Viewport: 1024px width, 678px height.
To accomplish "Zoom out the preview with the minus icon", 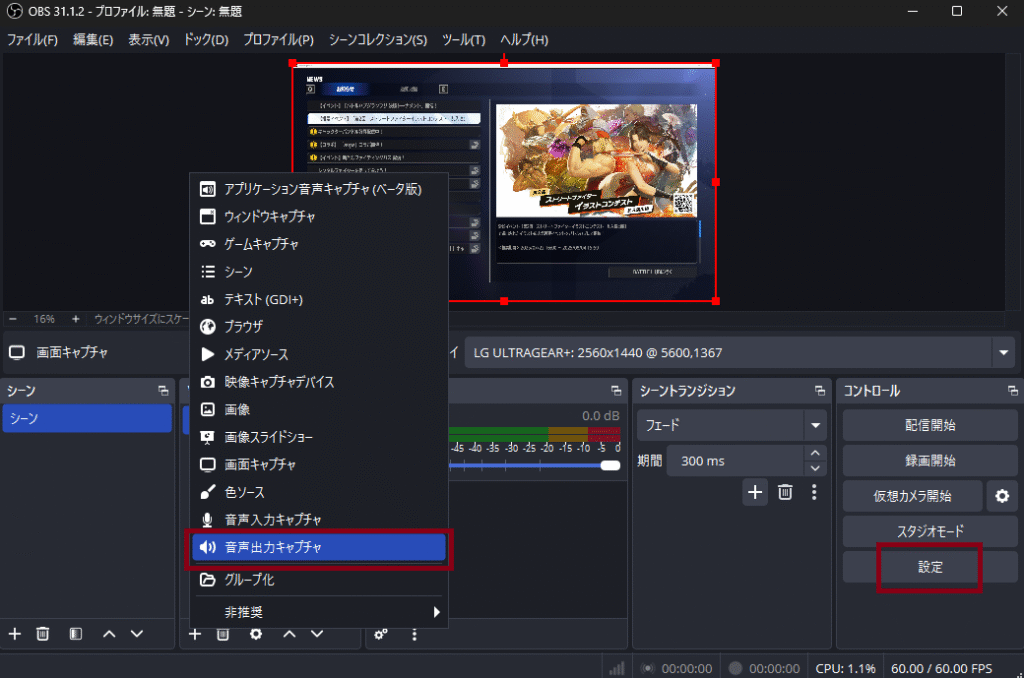I will pos(13,319).
